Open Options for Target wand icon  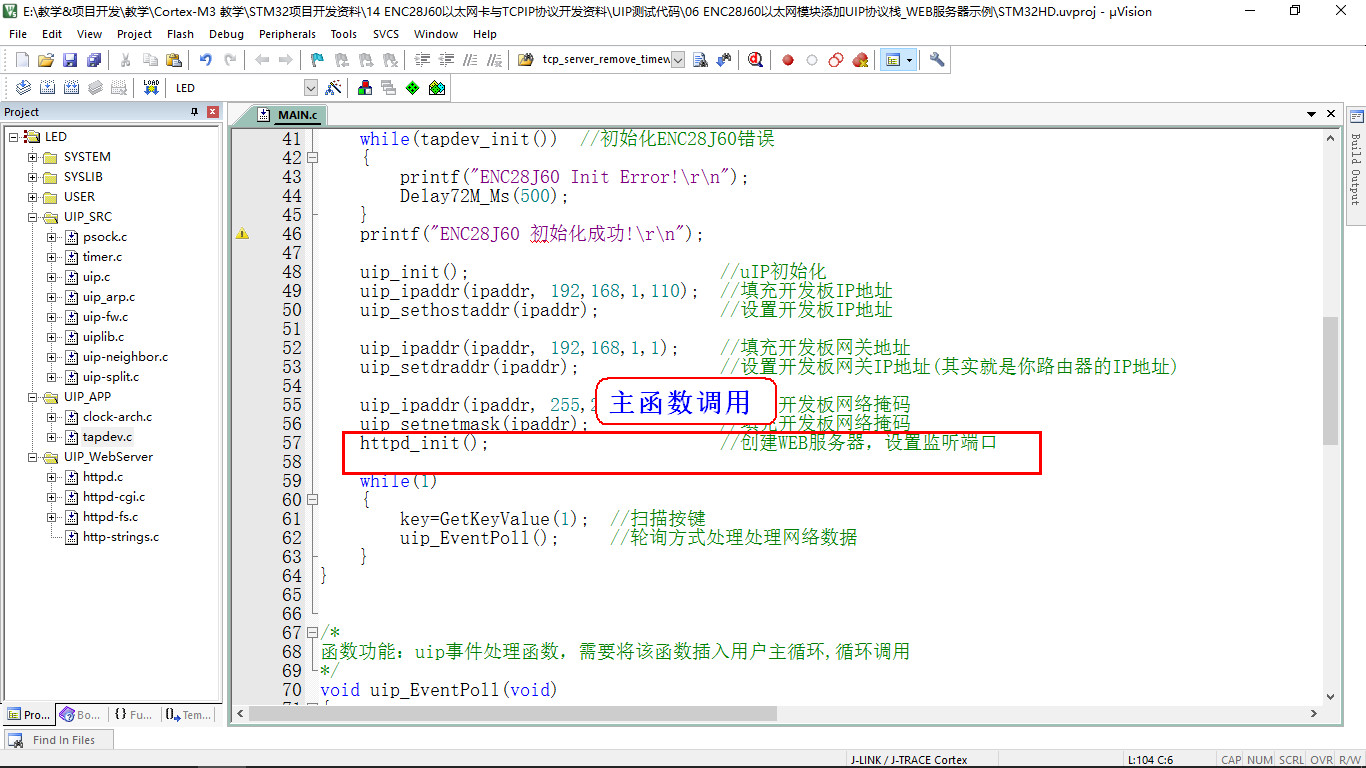tap(334, 88)
